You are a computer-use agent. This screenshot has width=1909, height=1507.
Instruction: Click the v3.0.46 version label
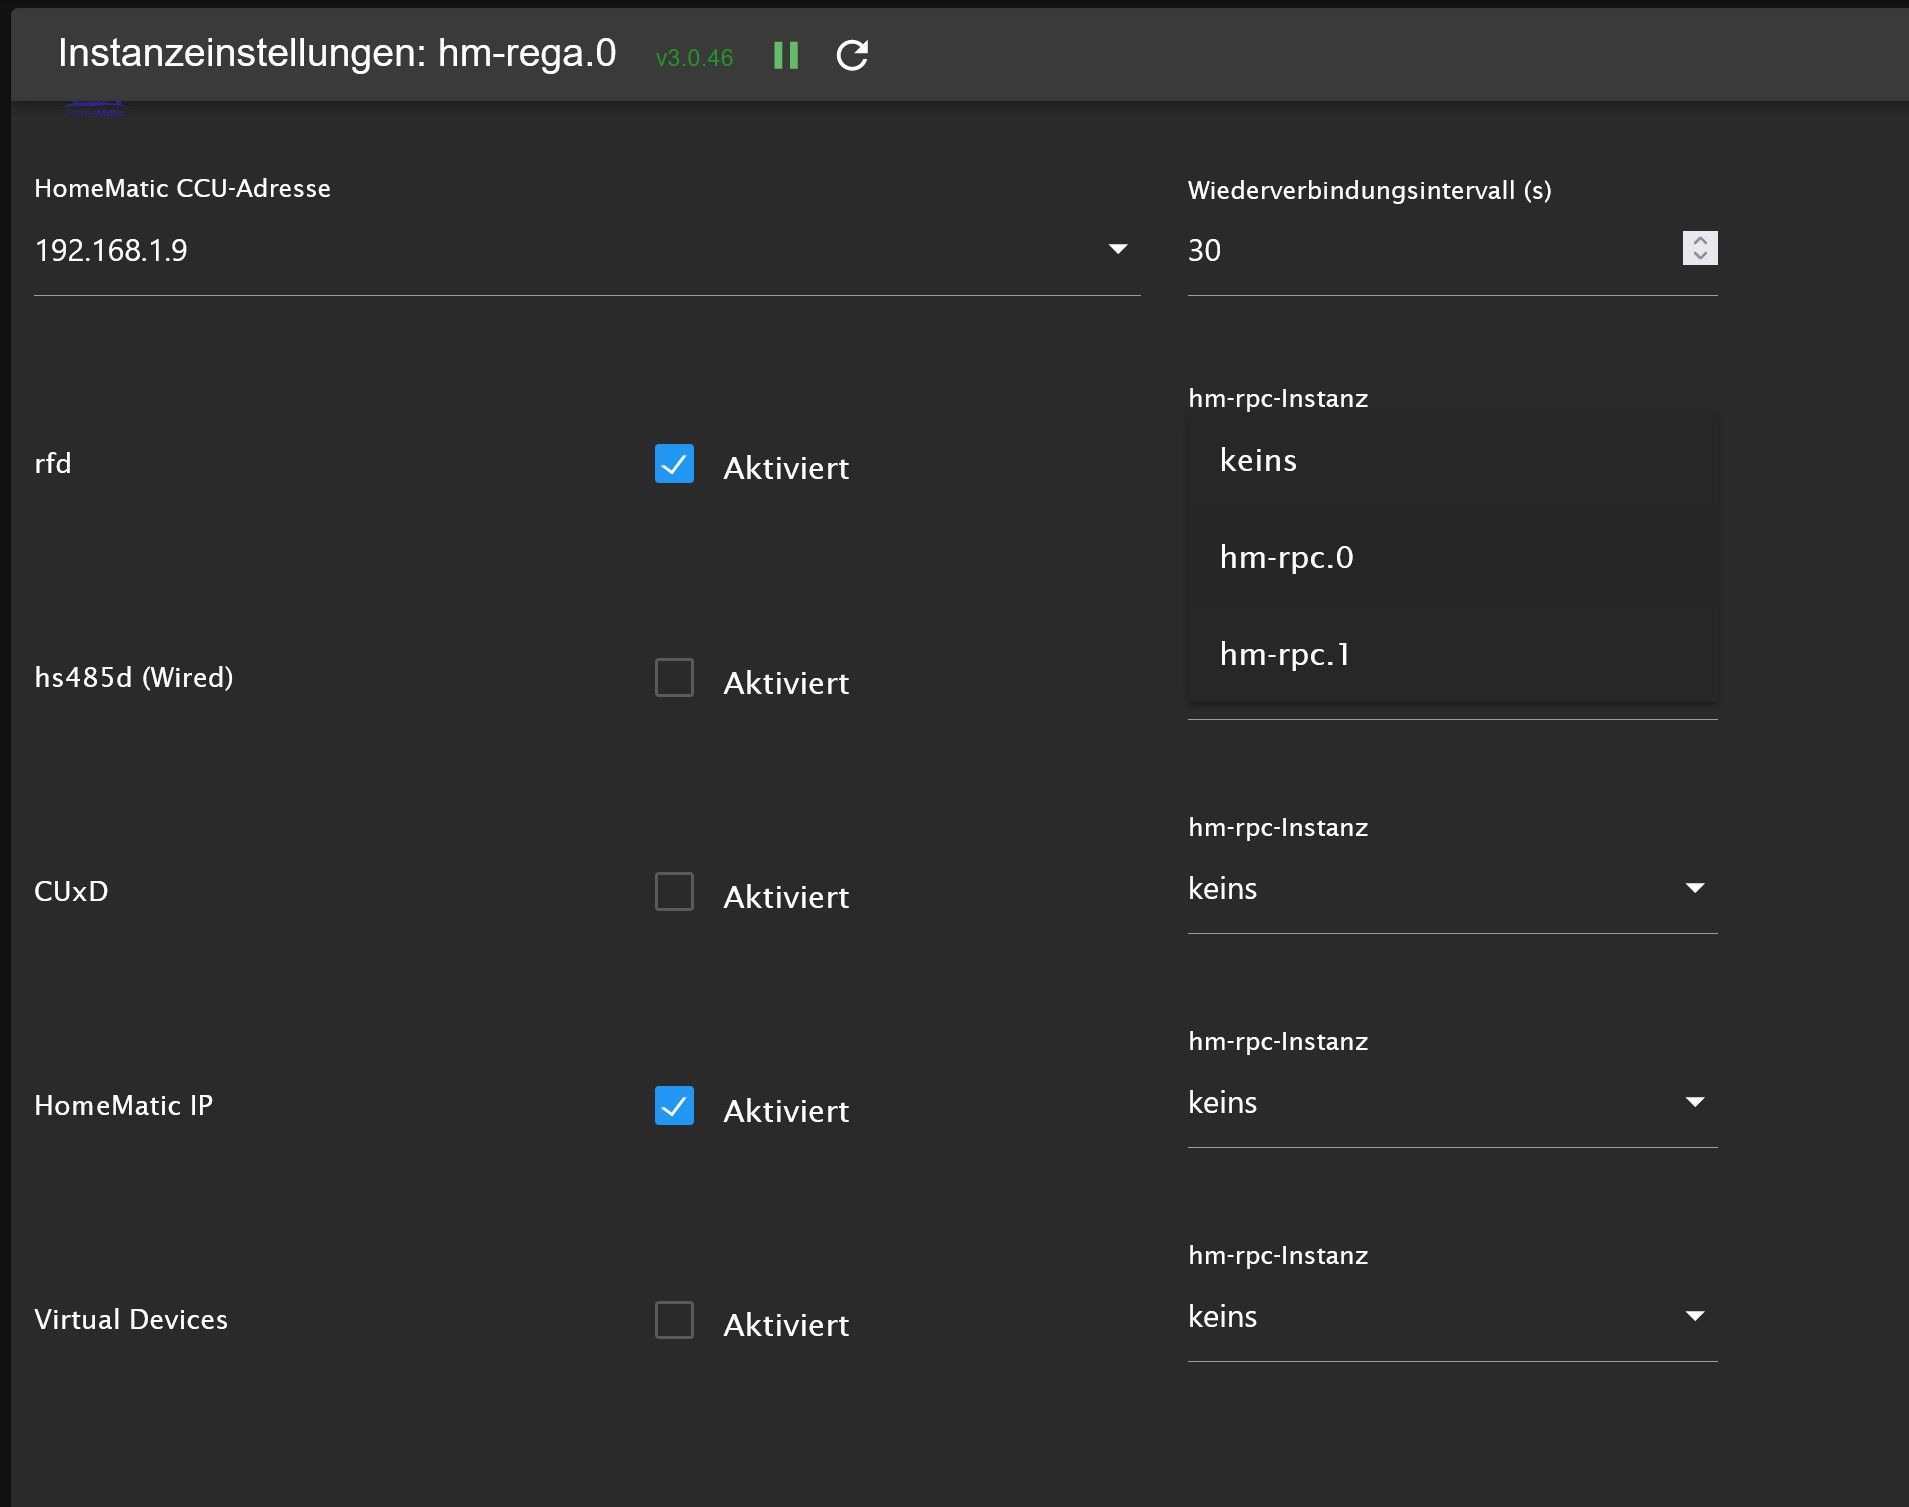tap(694, 58)
